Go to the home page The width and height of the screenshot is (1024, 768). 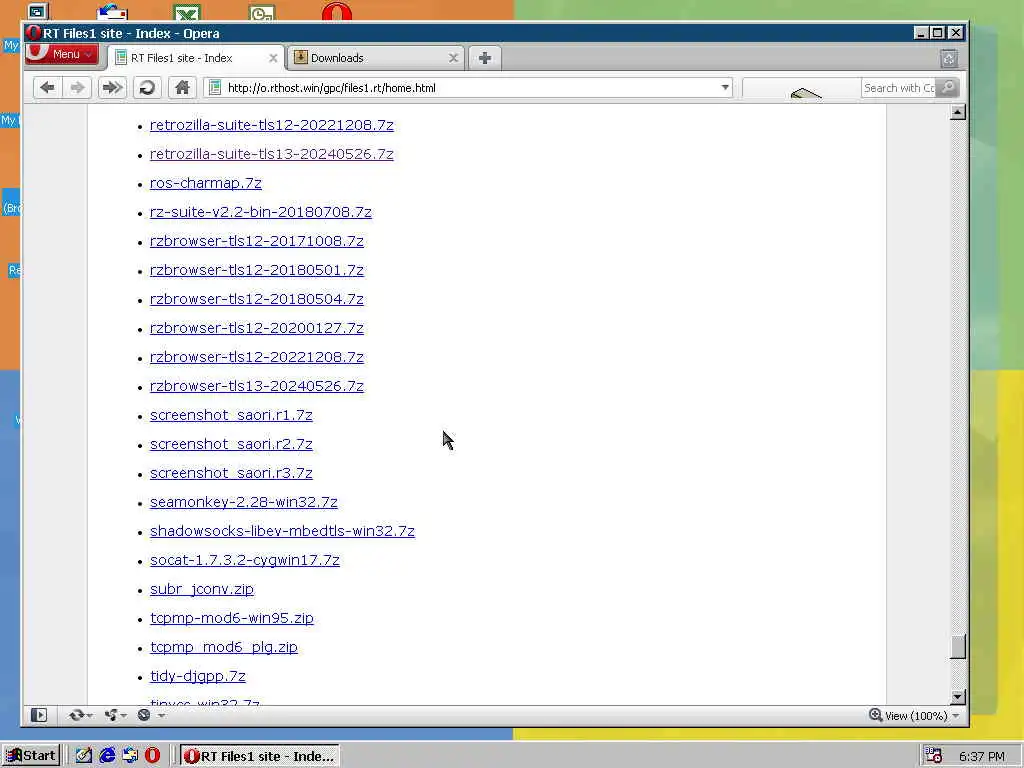182,88
